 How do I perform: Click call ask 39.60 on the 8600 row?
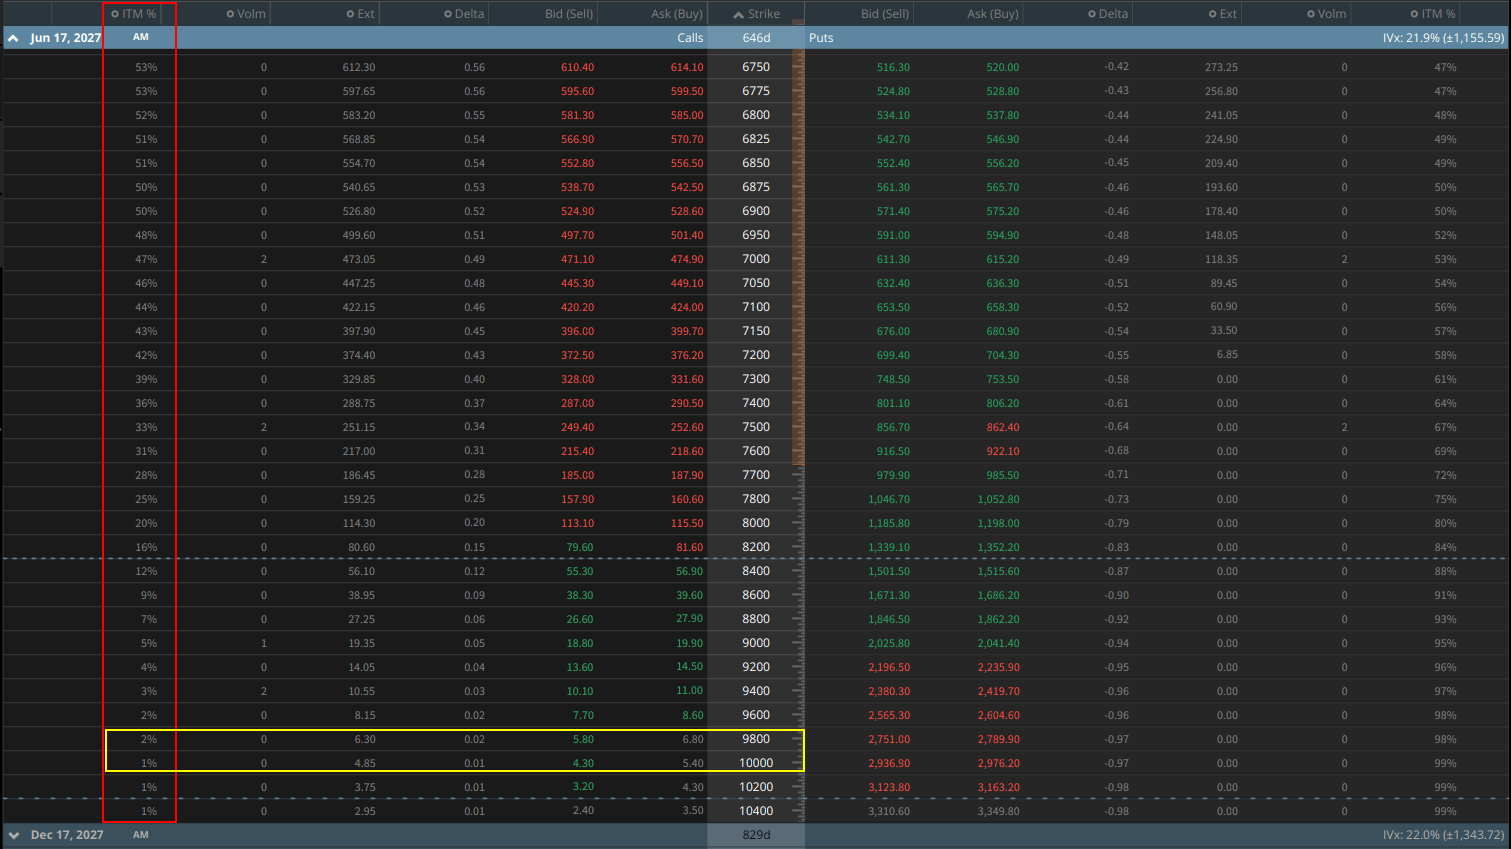pyautogui.click(x=689, y=595)
